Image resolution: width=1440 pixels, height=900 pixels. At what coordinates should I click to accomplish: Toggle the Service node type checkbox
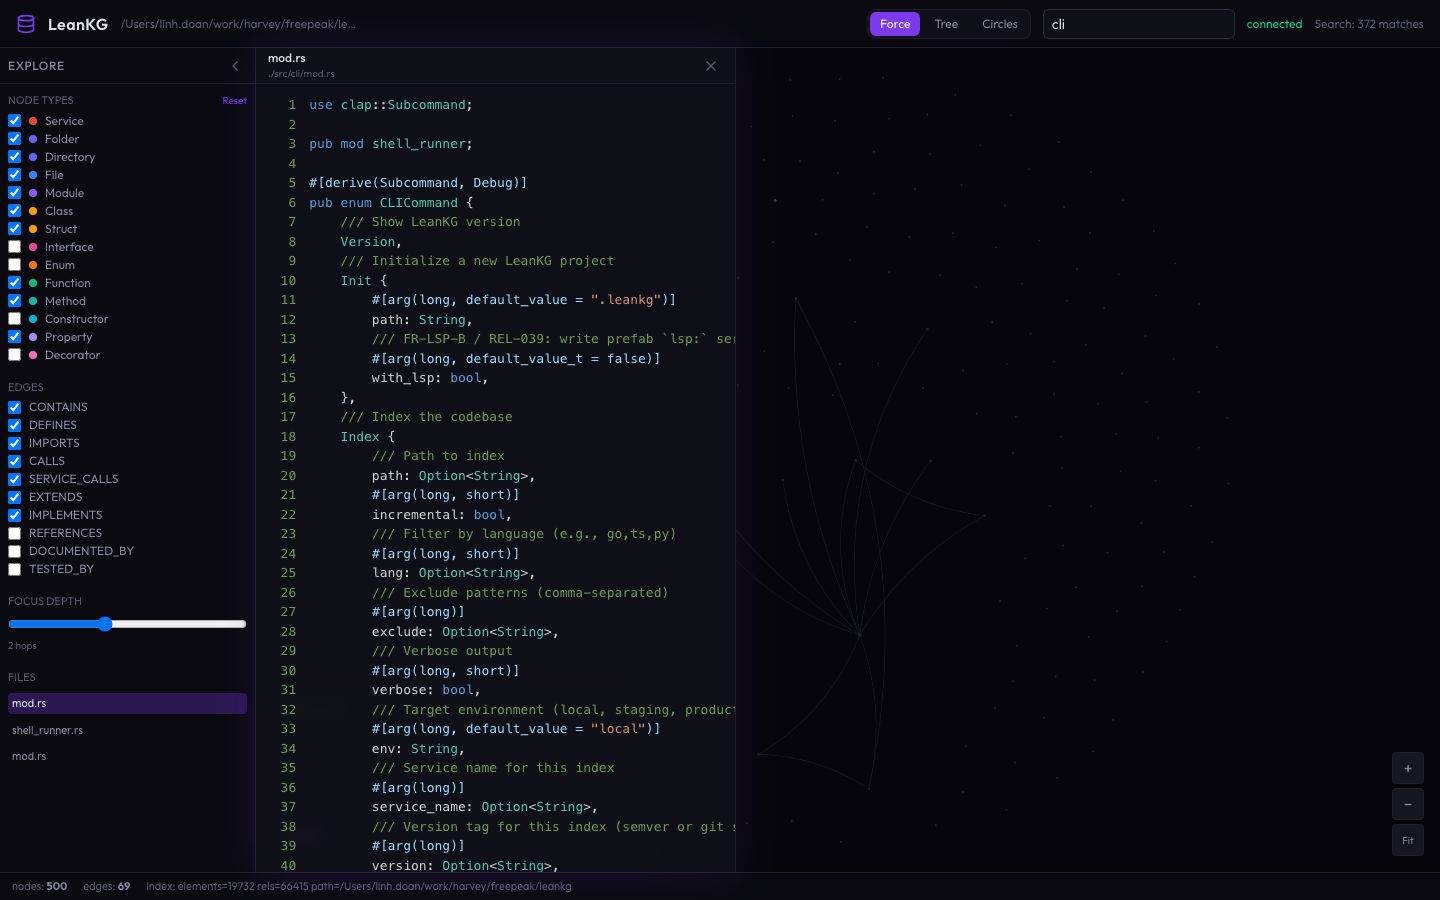pos(14,121)
